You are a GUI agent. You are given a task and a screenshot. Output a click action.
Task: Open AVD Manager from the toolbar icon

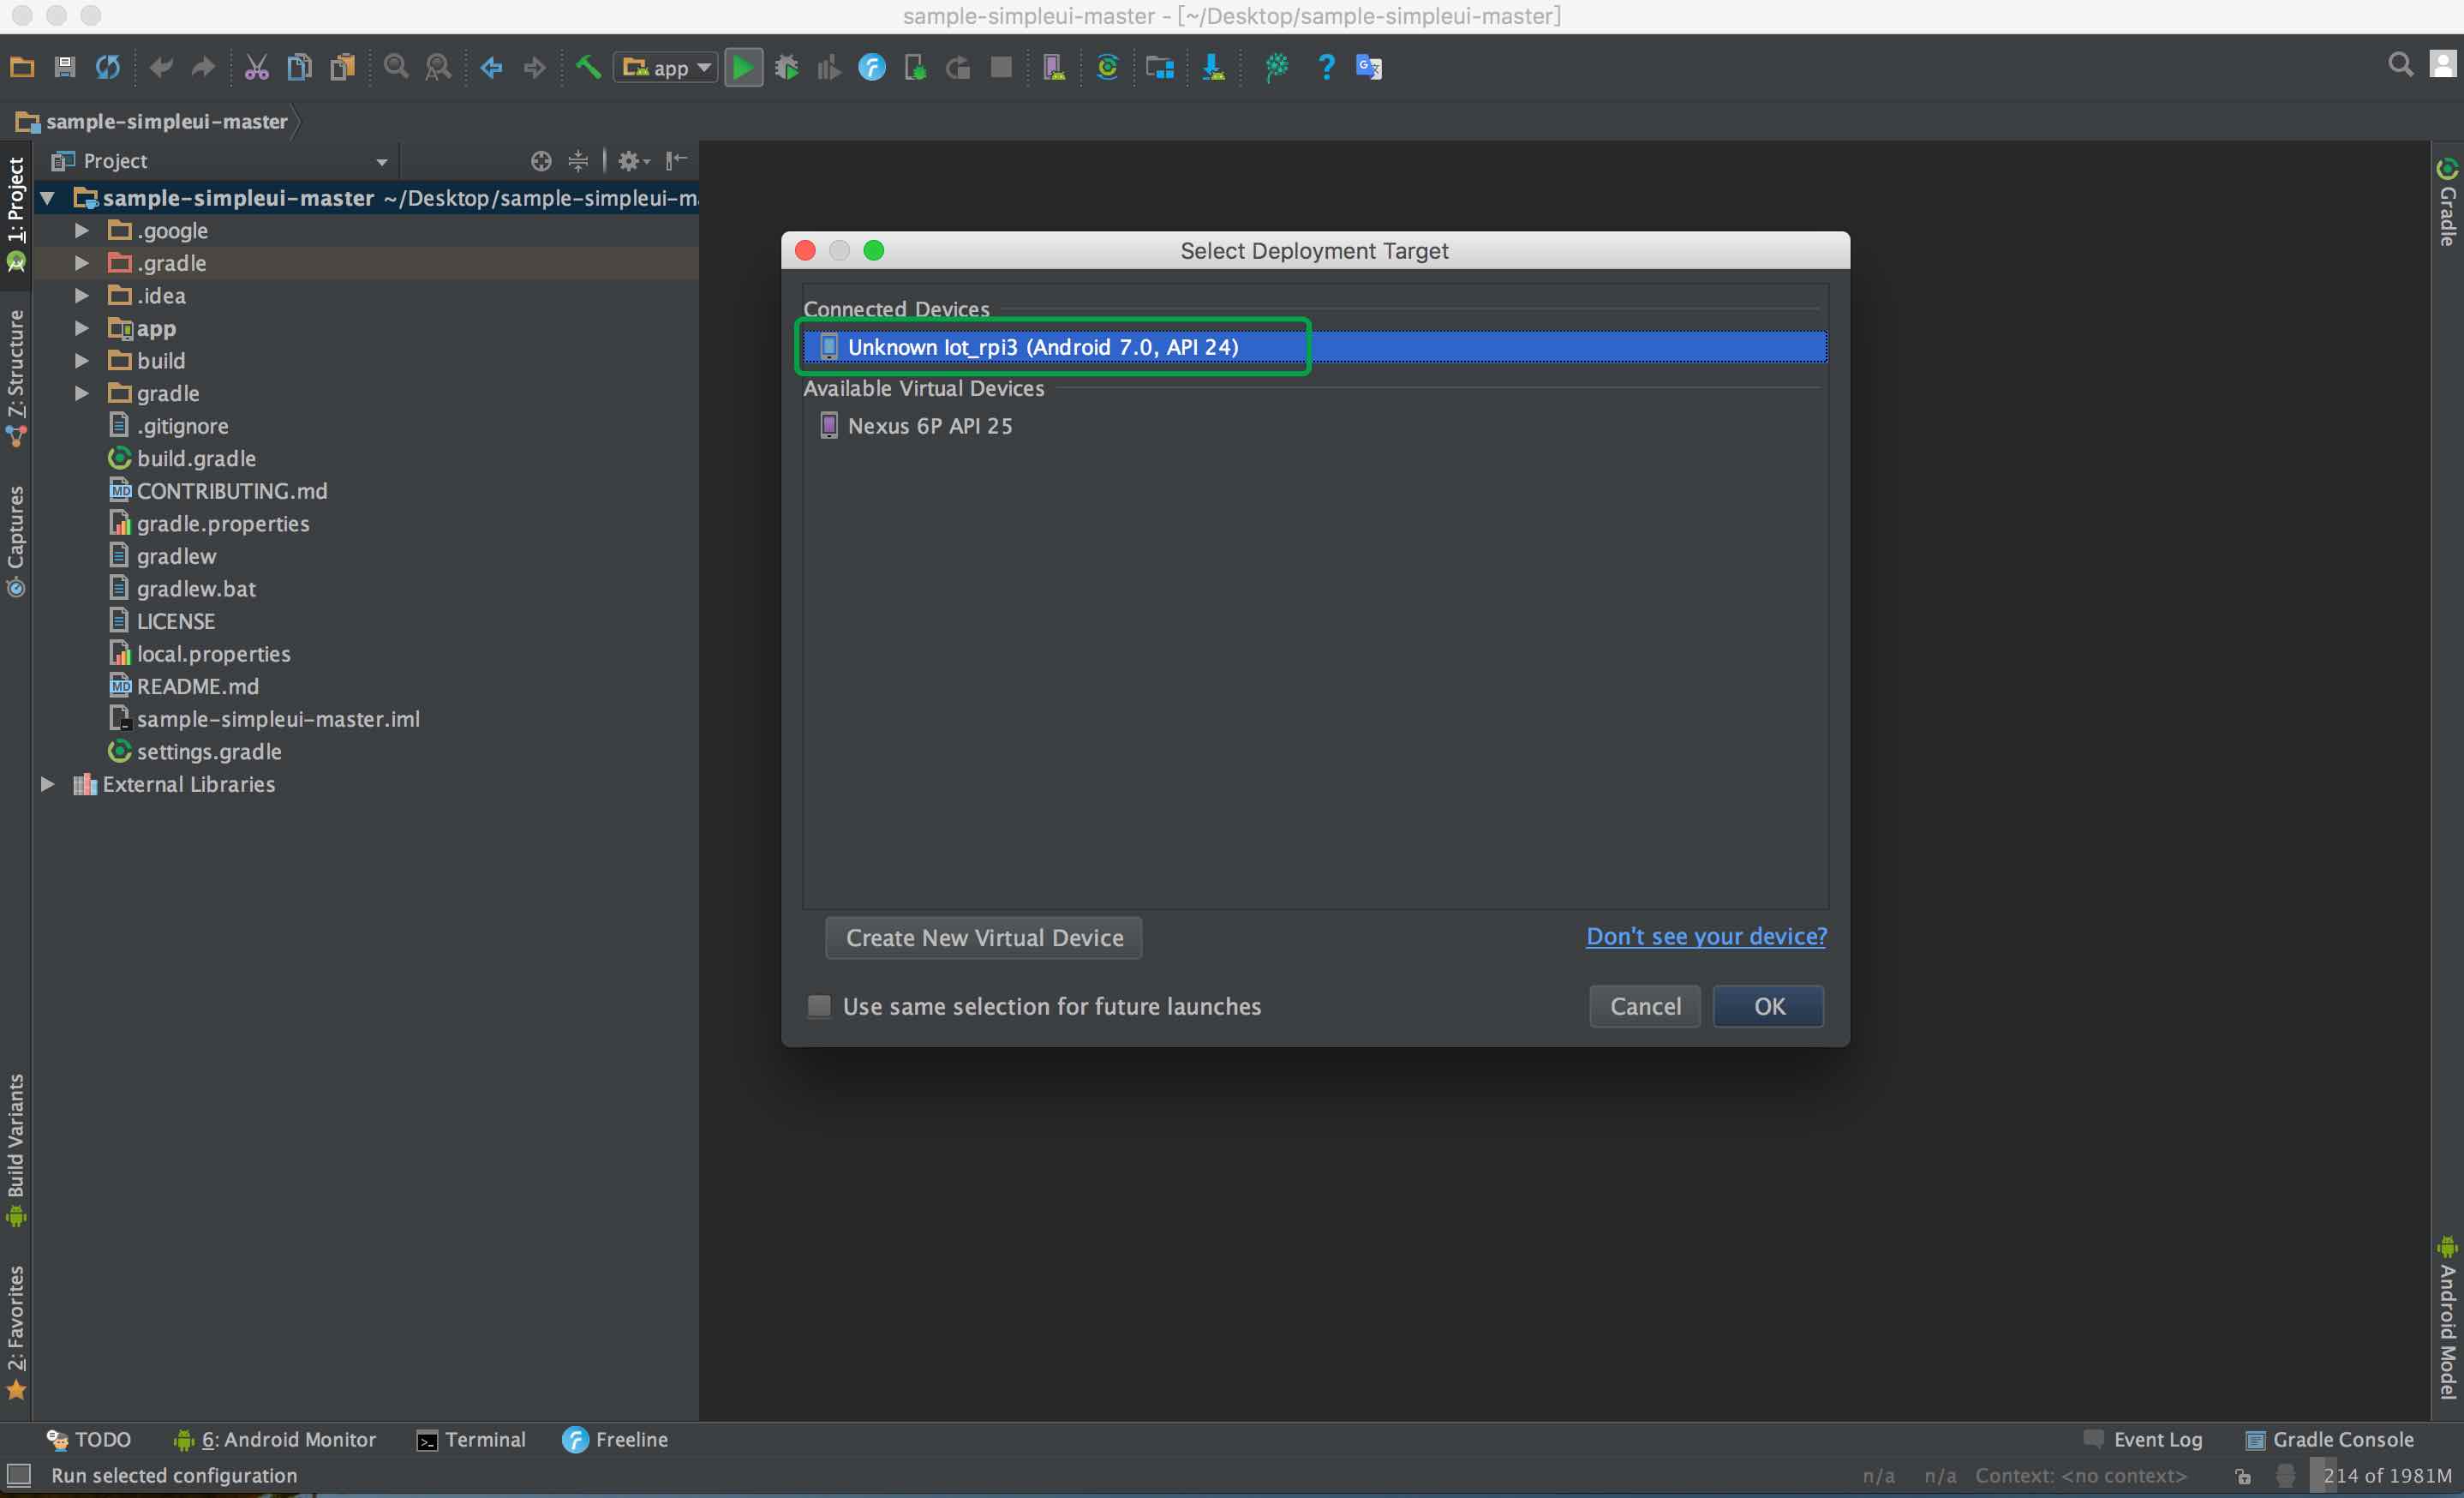point(1054,67)
